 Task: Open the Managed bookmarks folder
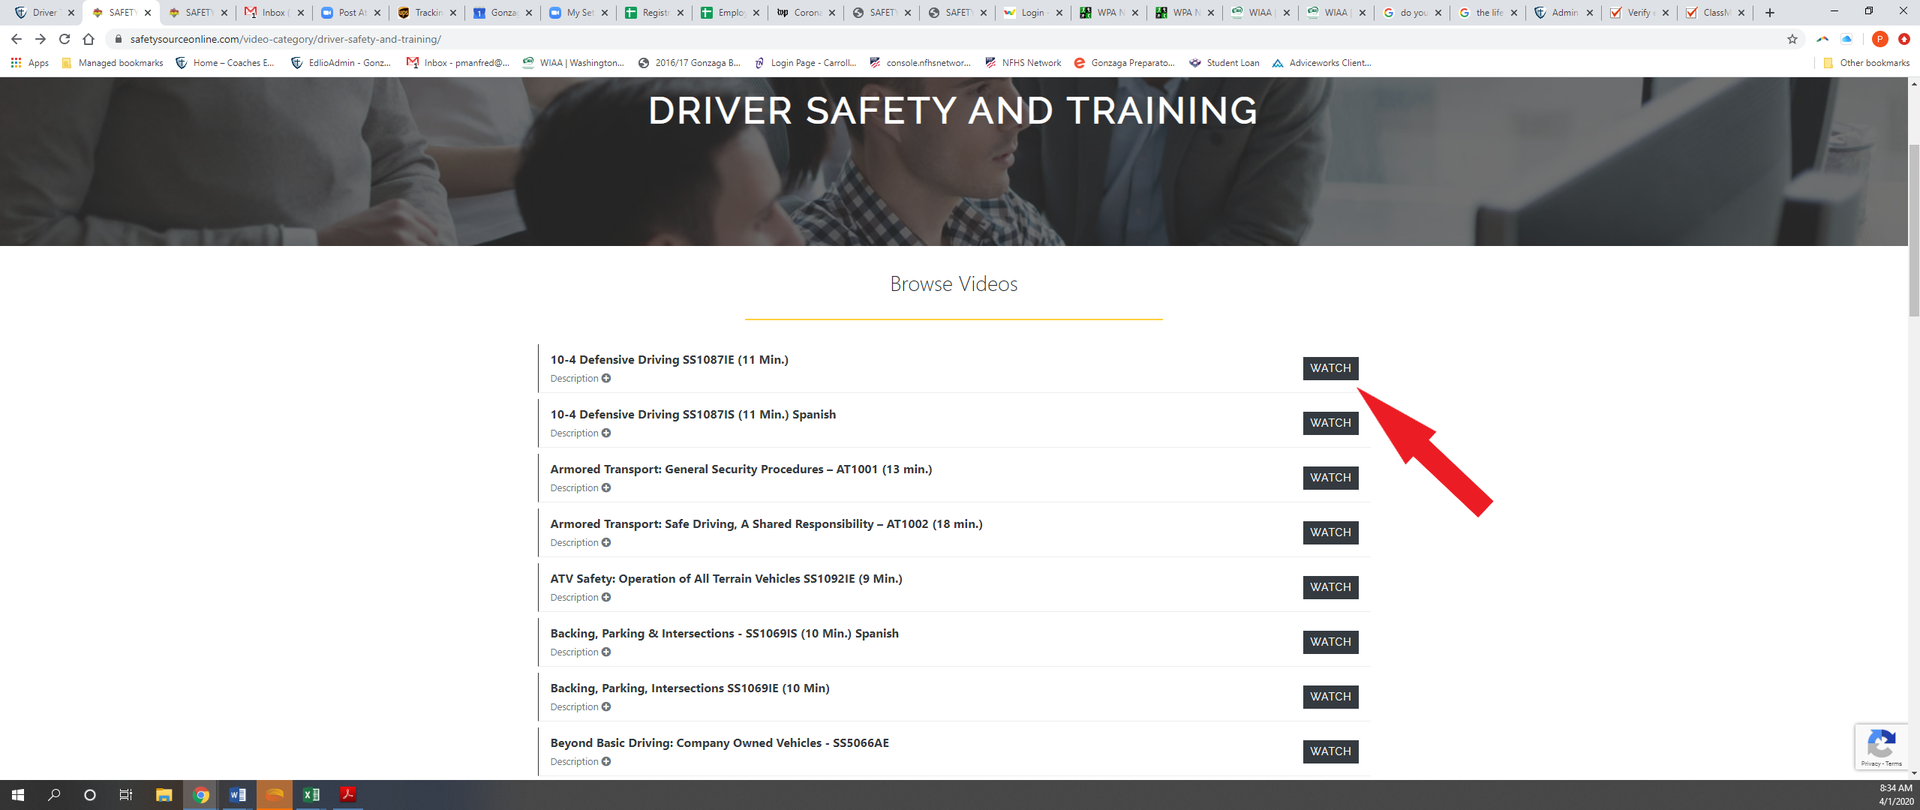(112, 63)
